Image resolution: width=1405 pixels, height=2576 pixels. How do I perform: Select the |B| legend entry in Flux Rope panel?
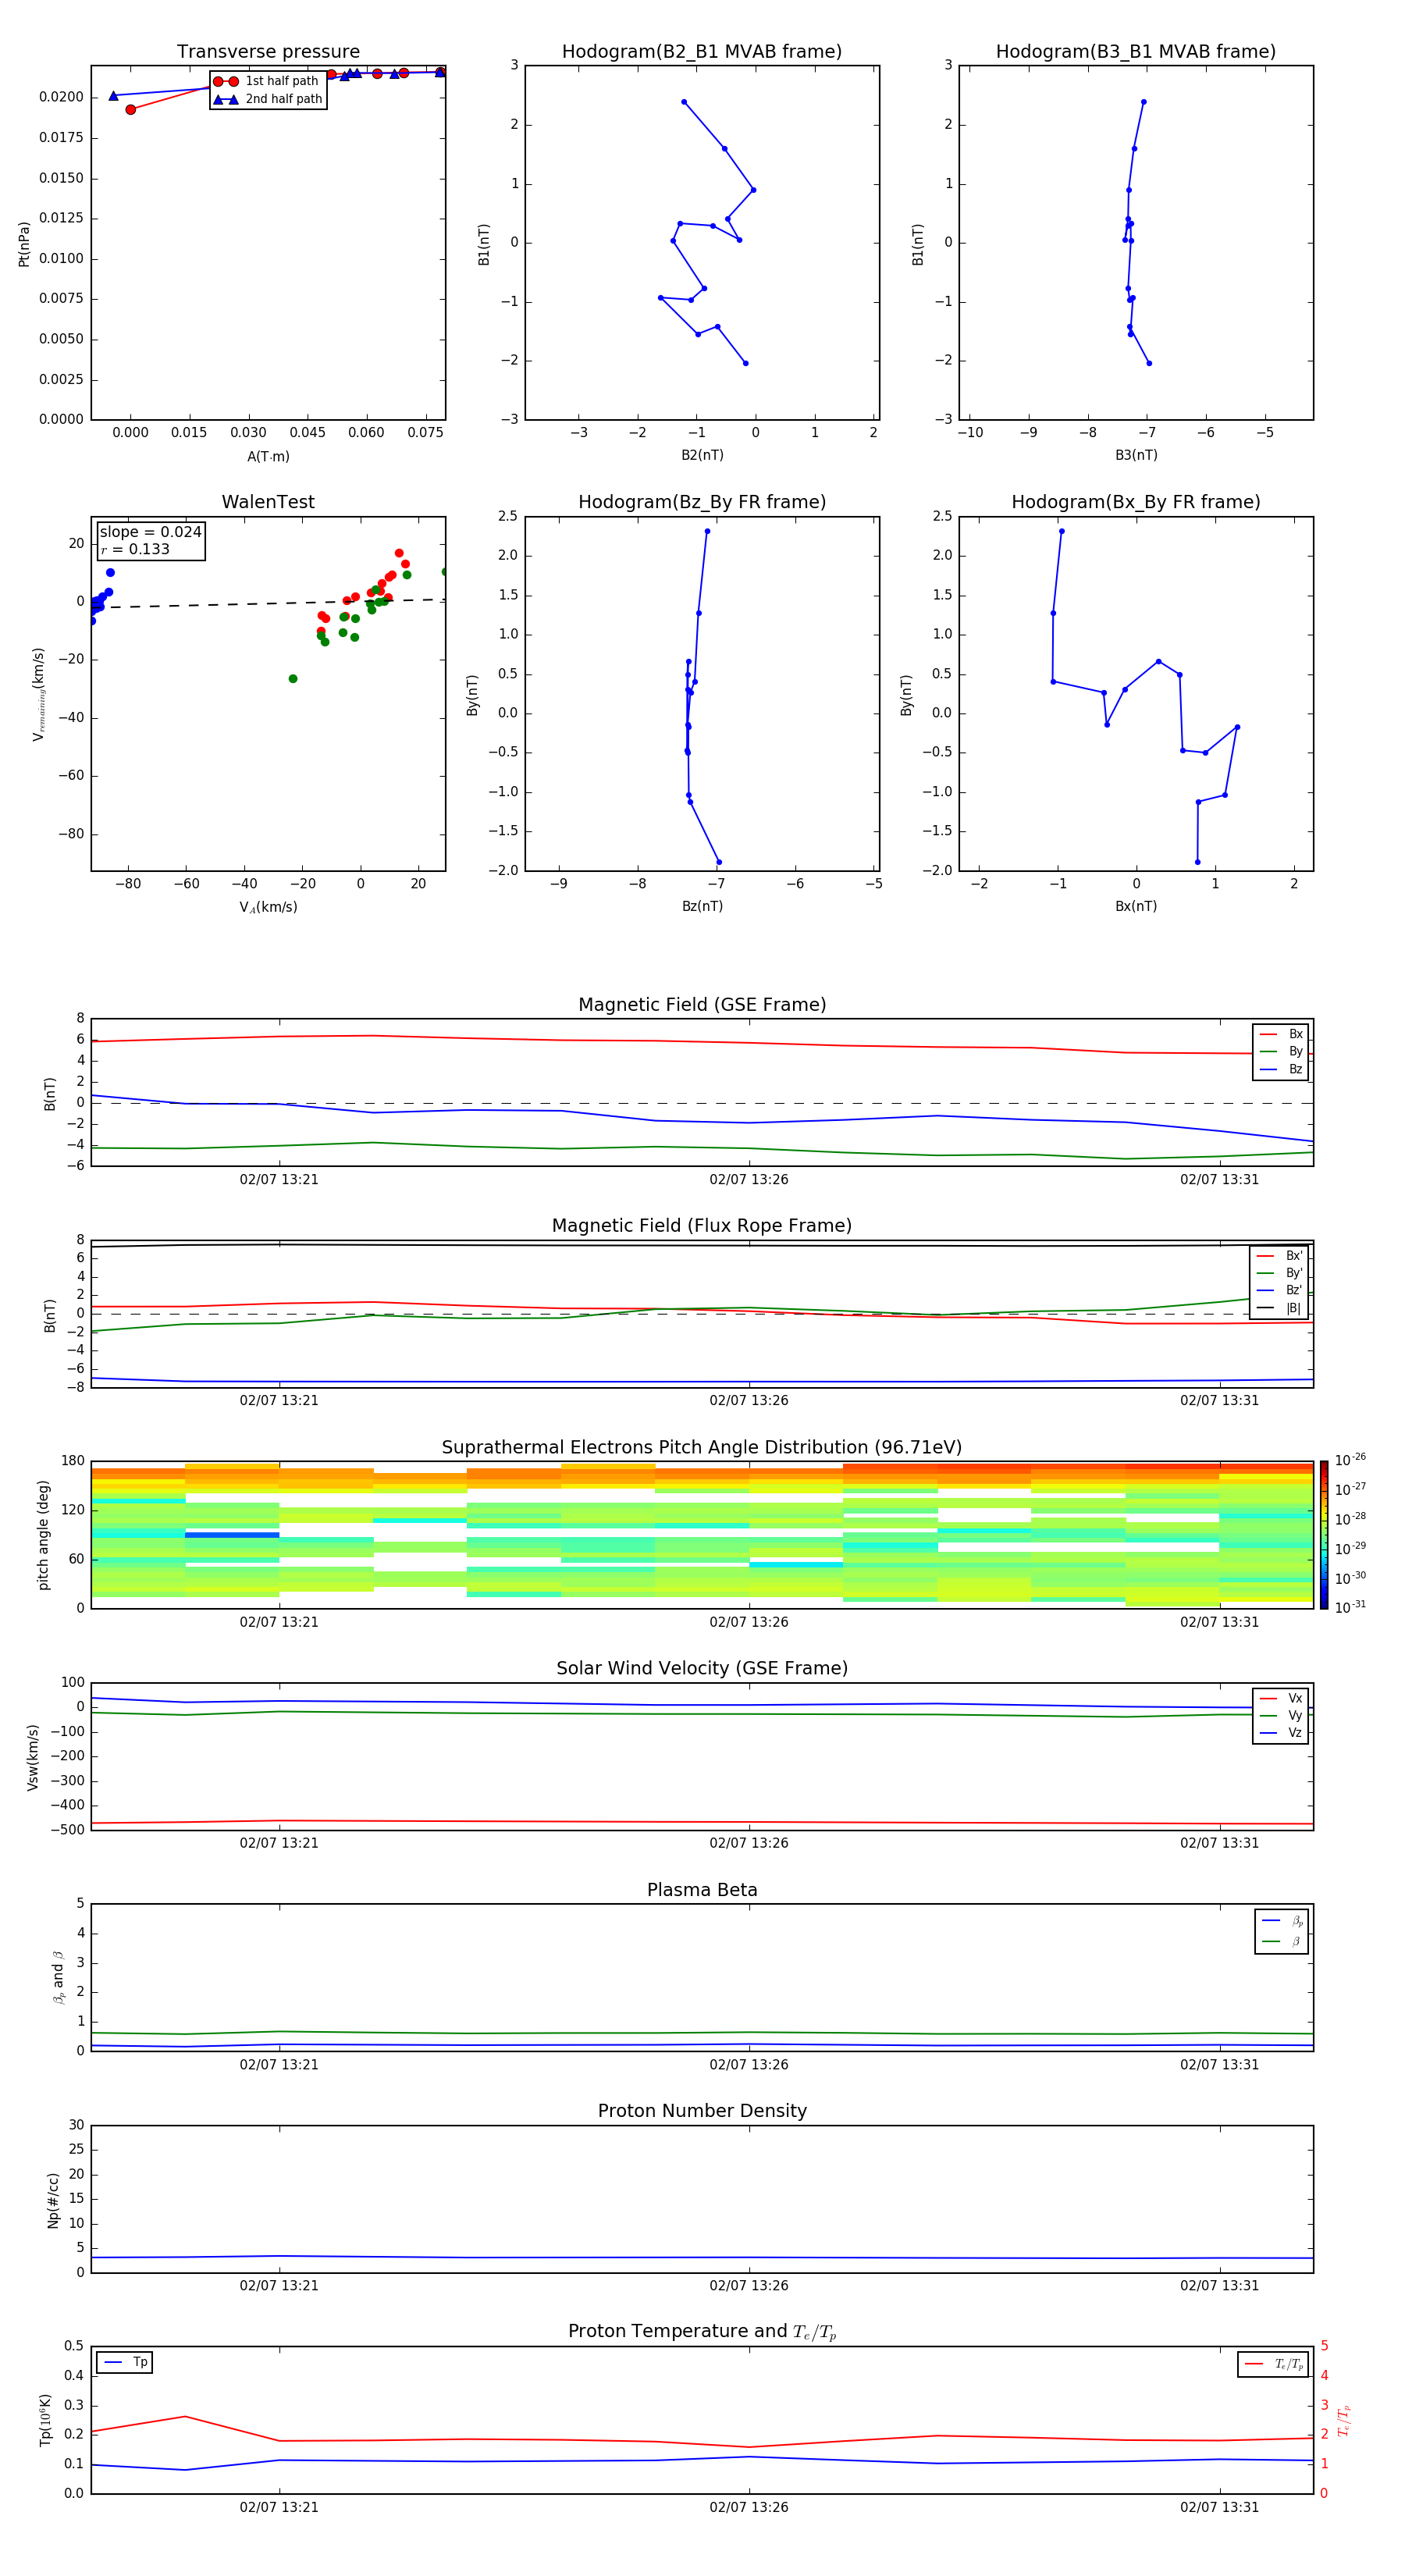1280,1309
